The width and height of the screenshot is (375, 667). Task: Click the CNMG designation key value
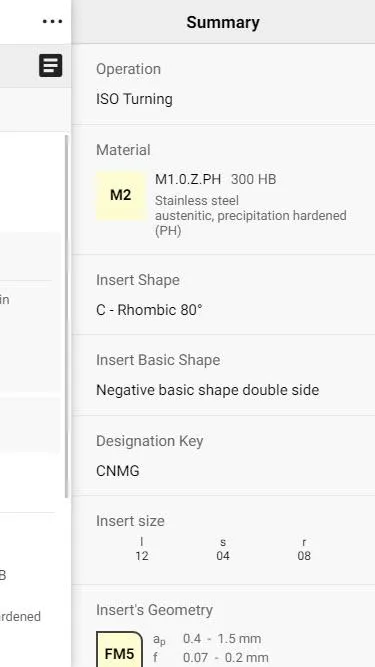(x=118, y=471)
